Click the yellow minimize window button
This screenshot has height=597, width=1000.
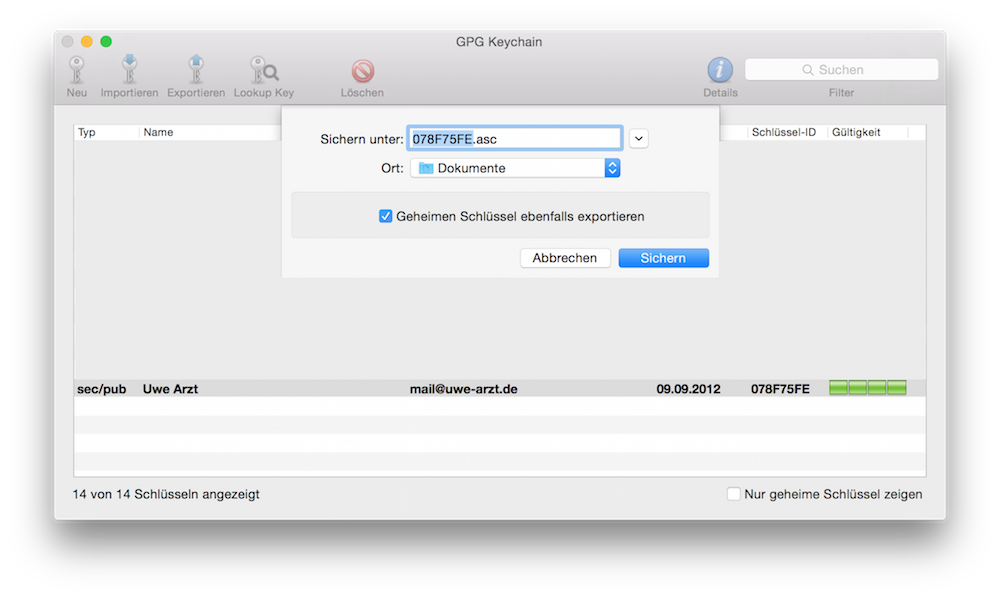coord(87,41)
